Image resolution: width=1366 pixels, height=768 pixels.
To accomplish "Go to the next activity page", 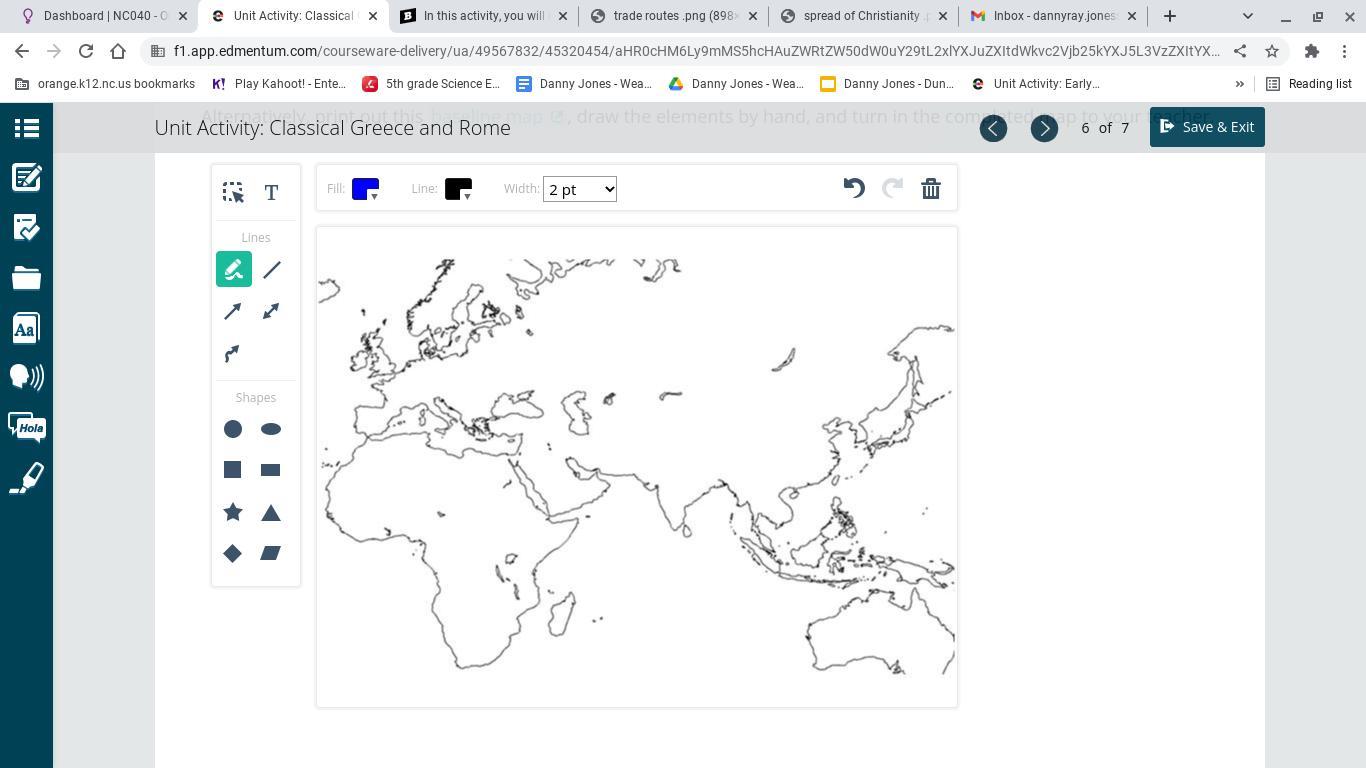I will (1044, 128).
